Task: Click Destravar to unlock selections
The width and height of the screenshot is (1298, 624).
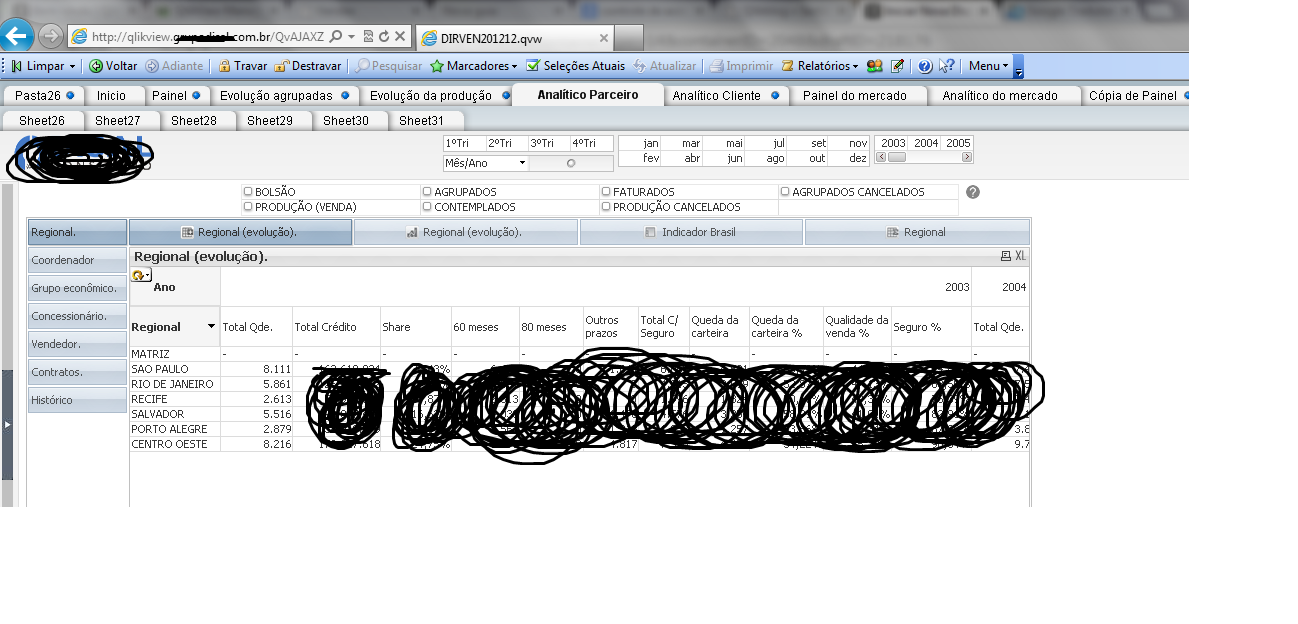Action: 307,66
